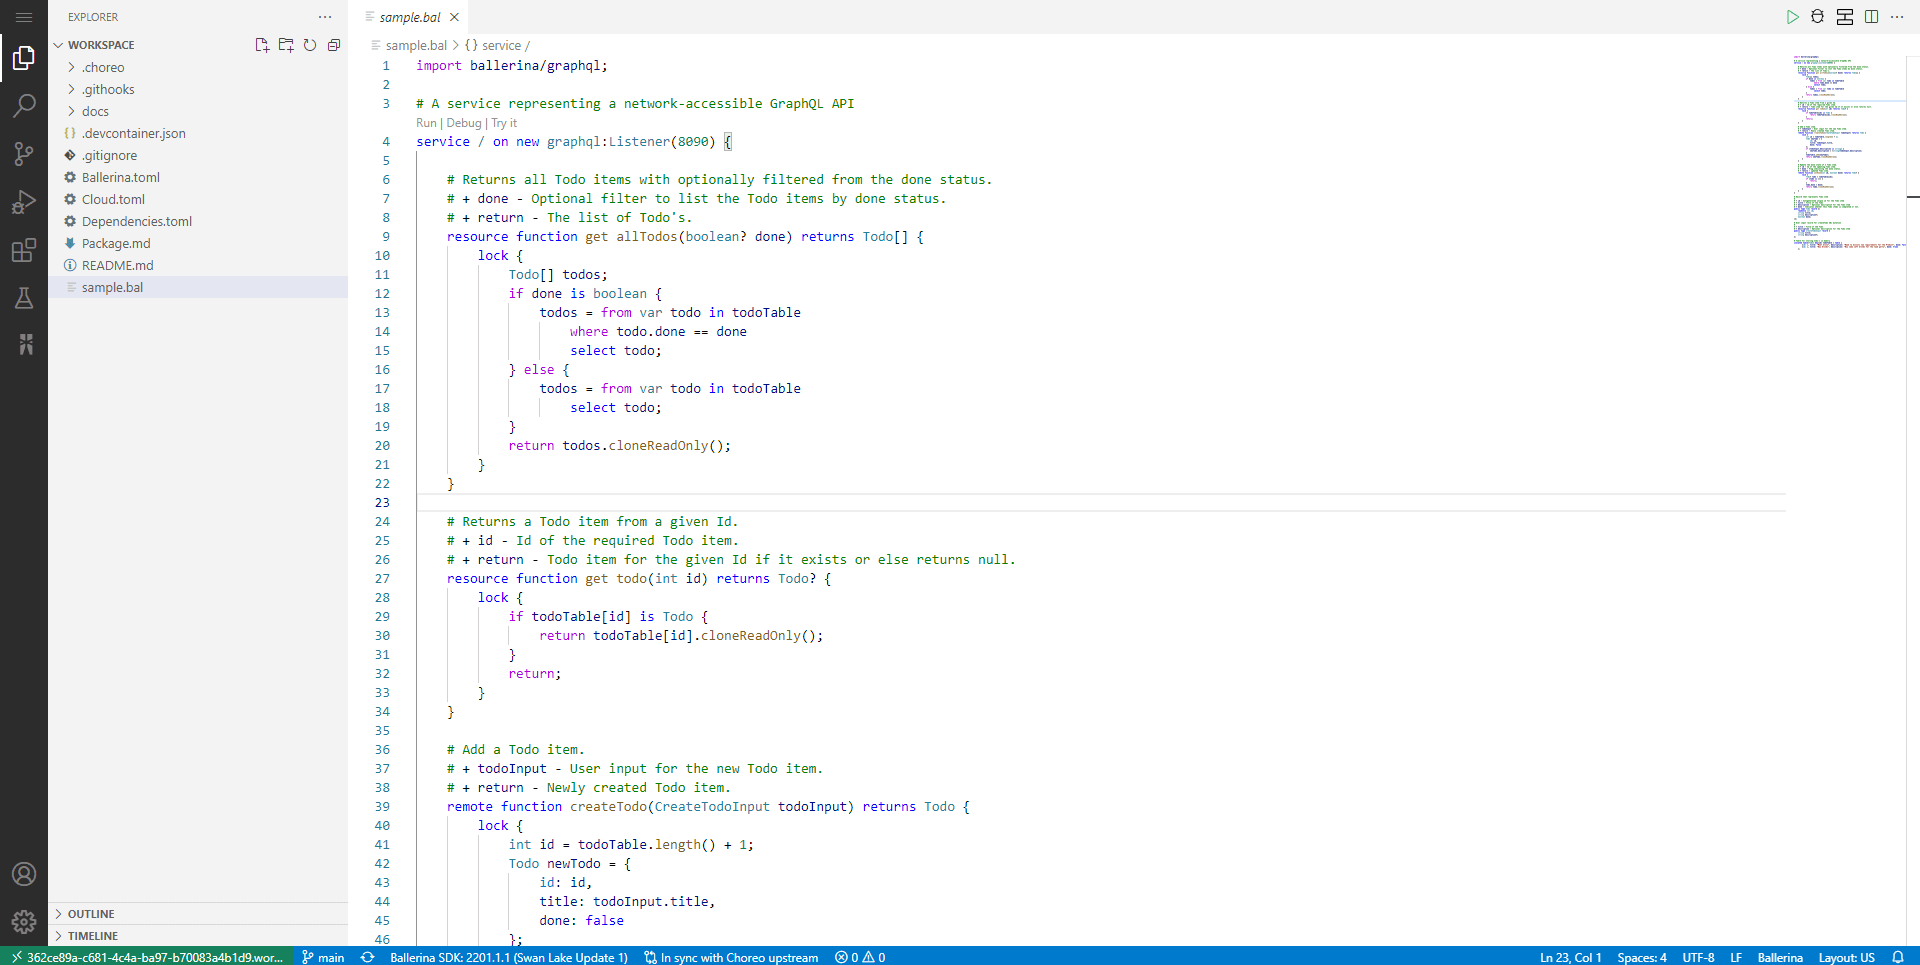Viewport: 1920px width, 965px height.
Task: Expand the OUTLINE section
Action: click(198, 914)
